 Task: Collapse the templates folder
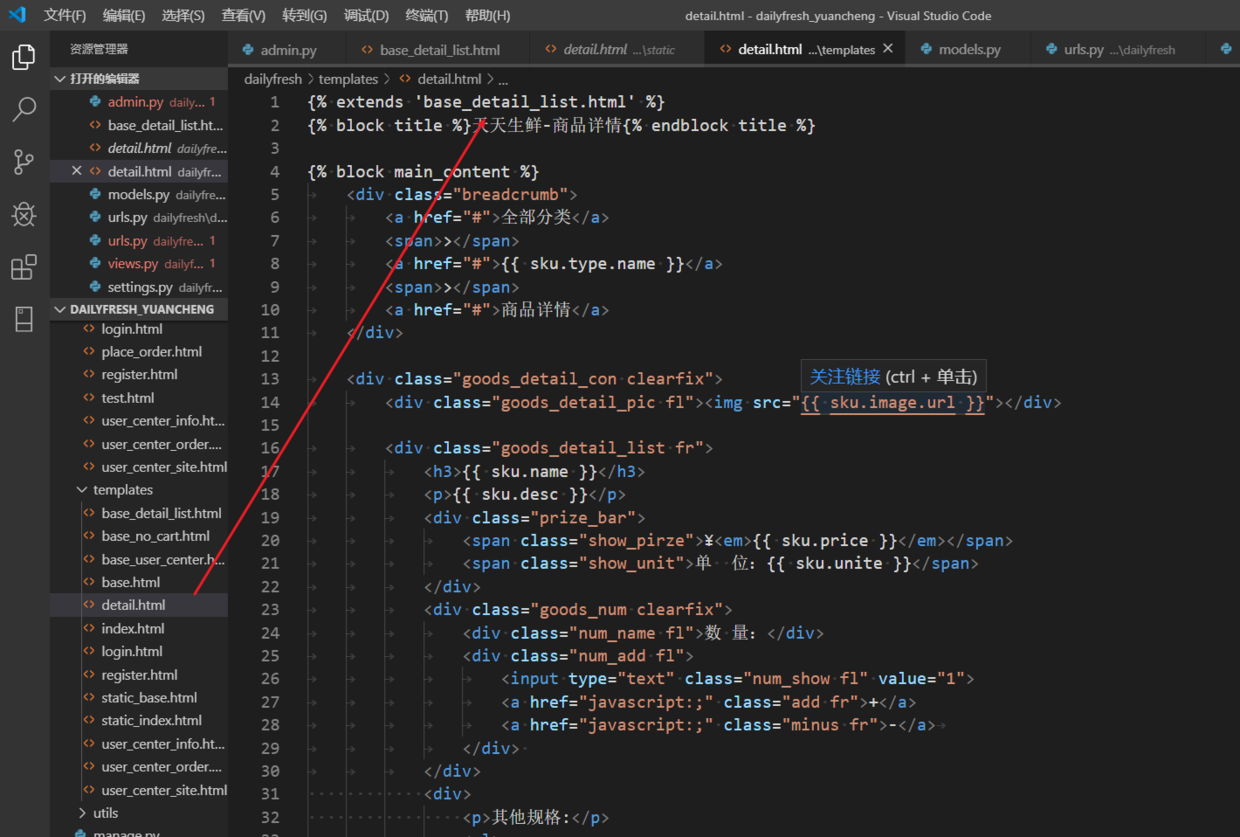[x=123, y=490]
